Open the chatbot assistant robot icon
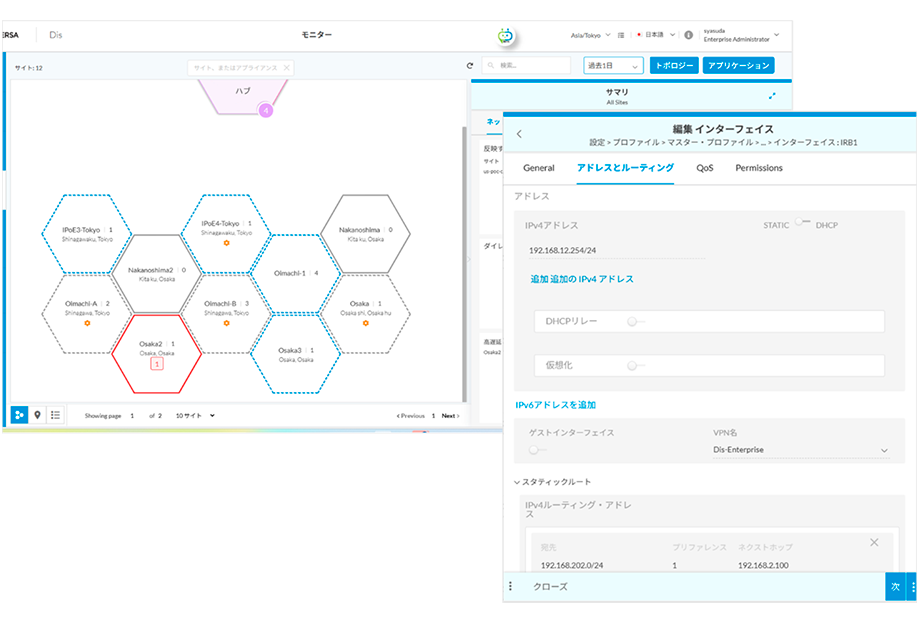This screenshot has height=620, width=920. [506, 35]
